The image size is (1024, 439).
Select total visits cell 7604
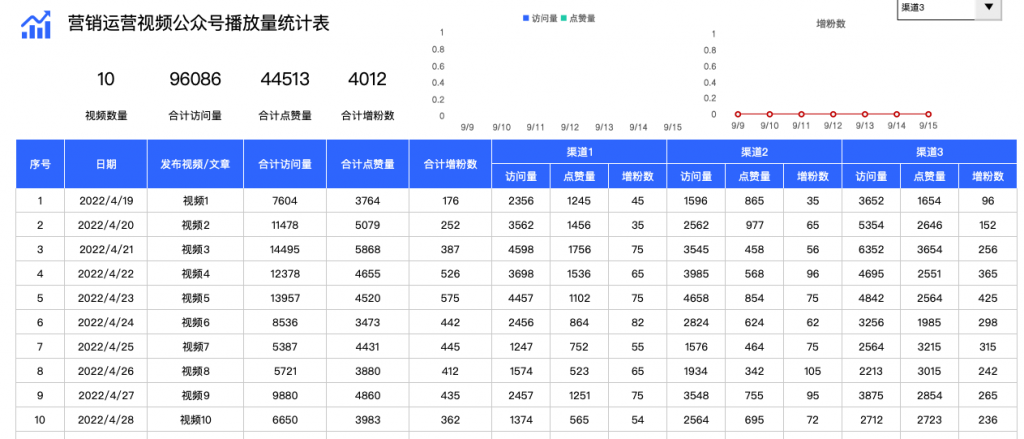[285, 201]
